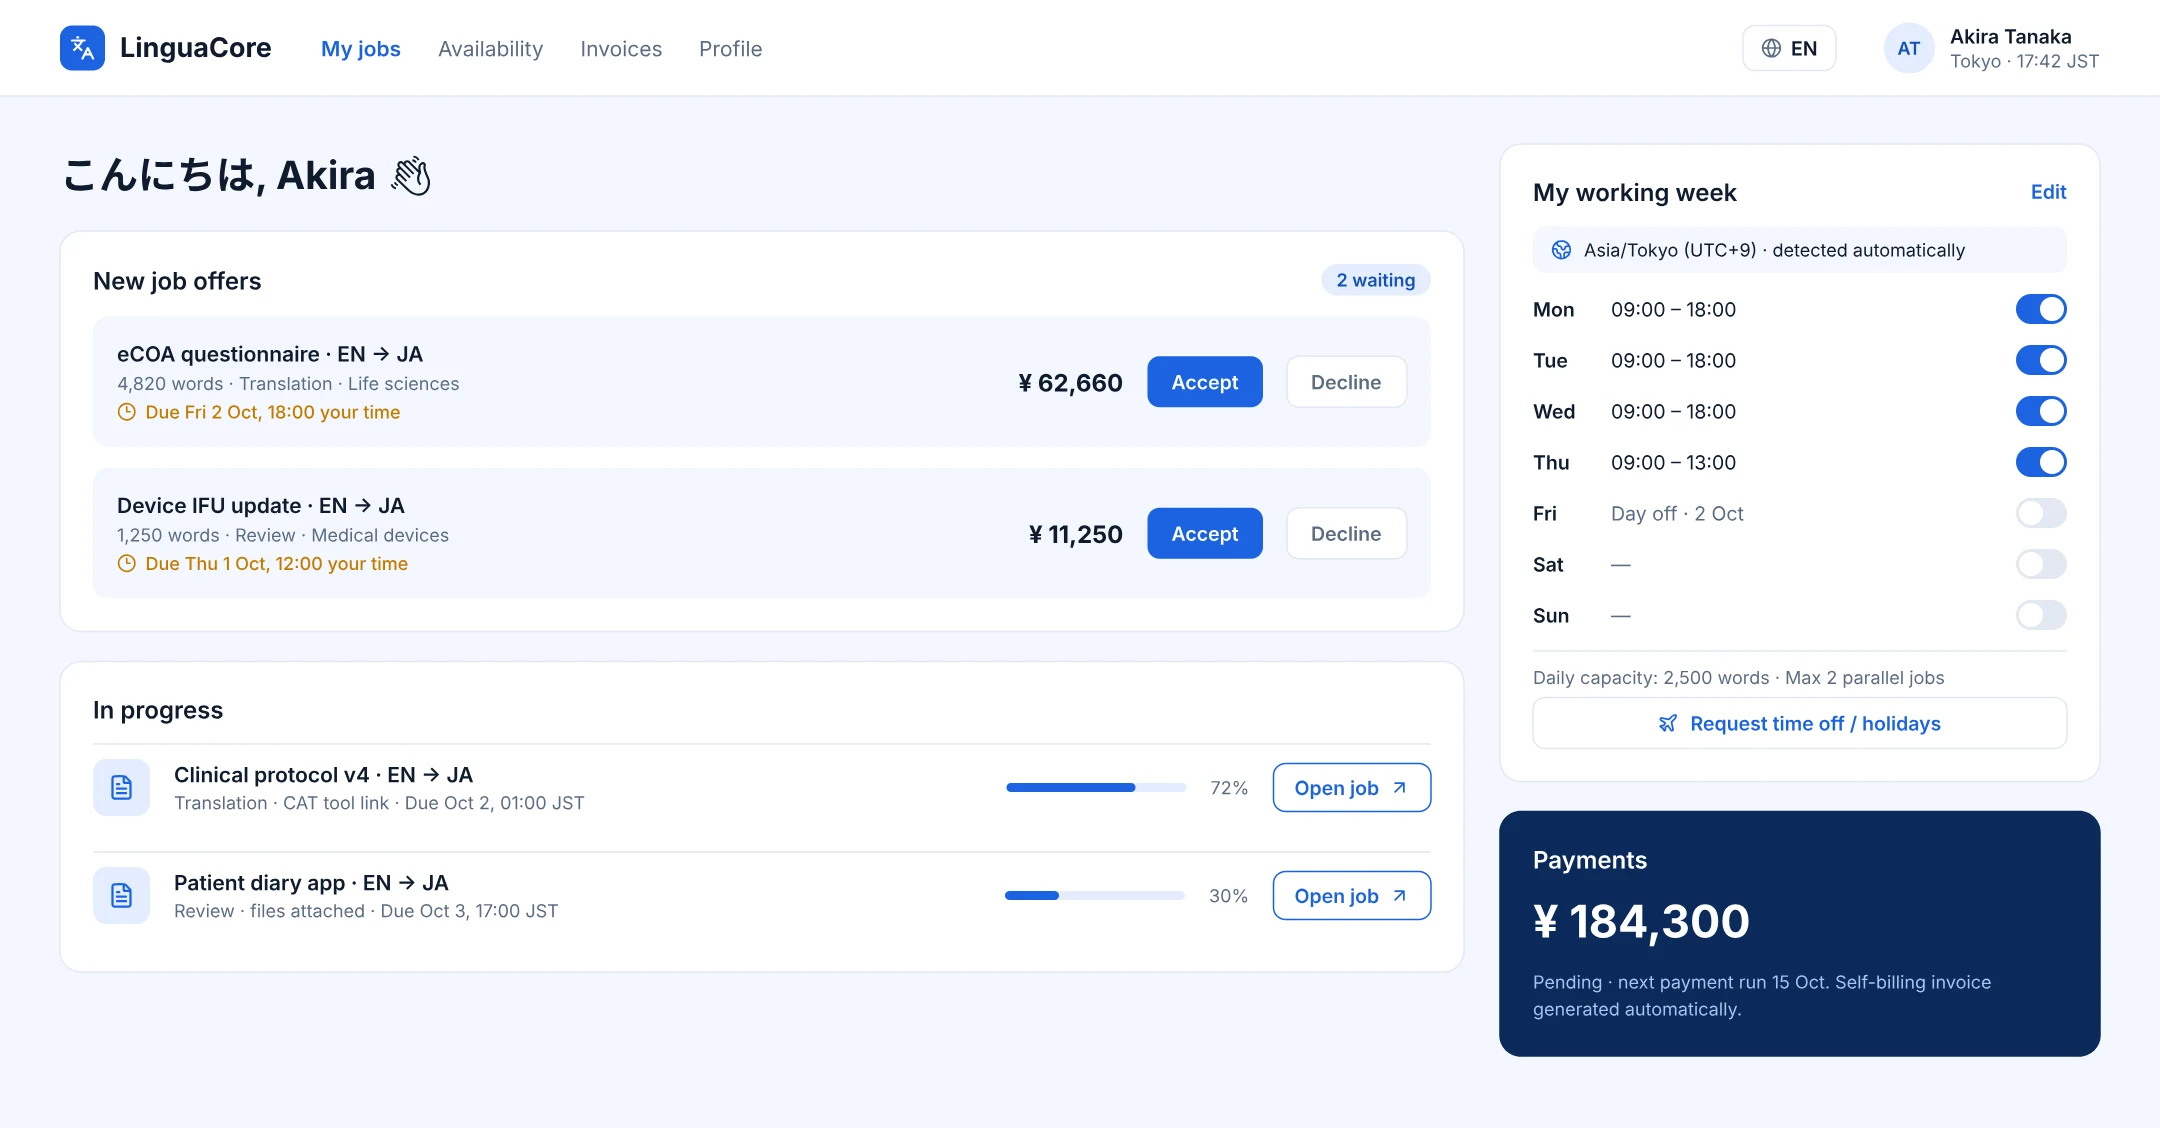
Task: Open the AT user avatar
Action: [1908, 48]
